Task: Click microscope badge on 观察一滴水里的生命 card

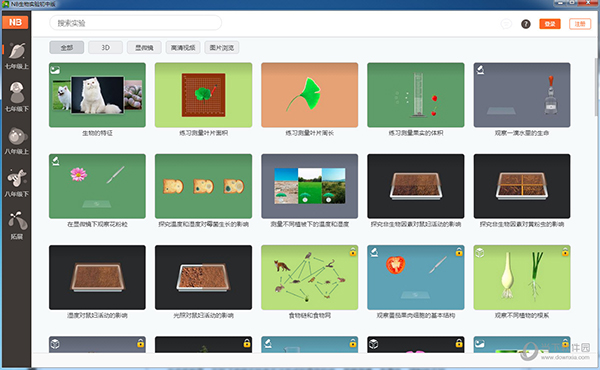Action: tap(480, 70)
